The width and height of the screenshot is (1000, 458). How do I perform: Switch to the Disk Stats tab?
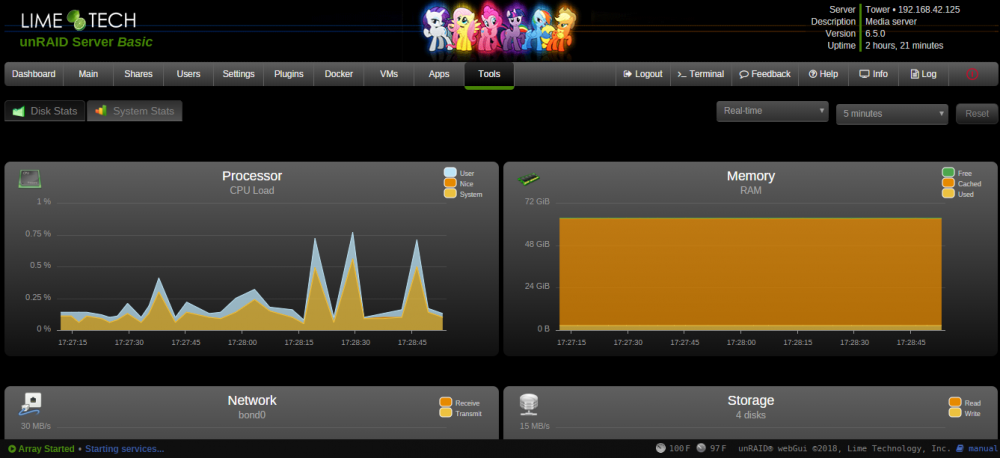[x=45, y=111]
